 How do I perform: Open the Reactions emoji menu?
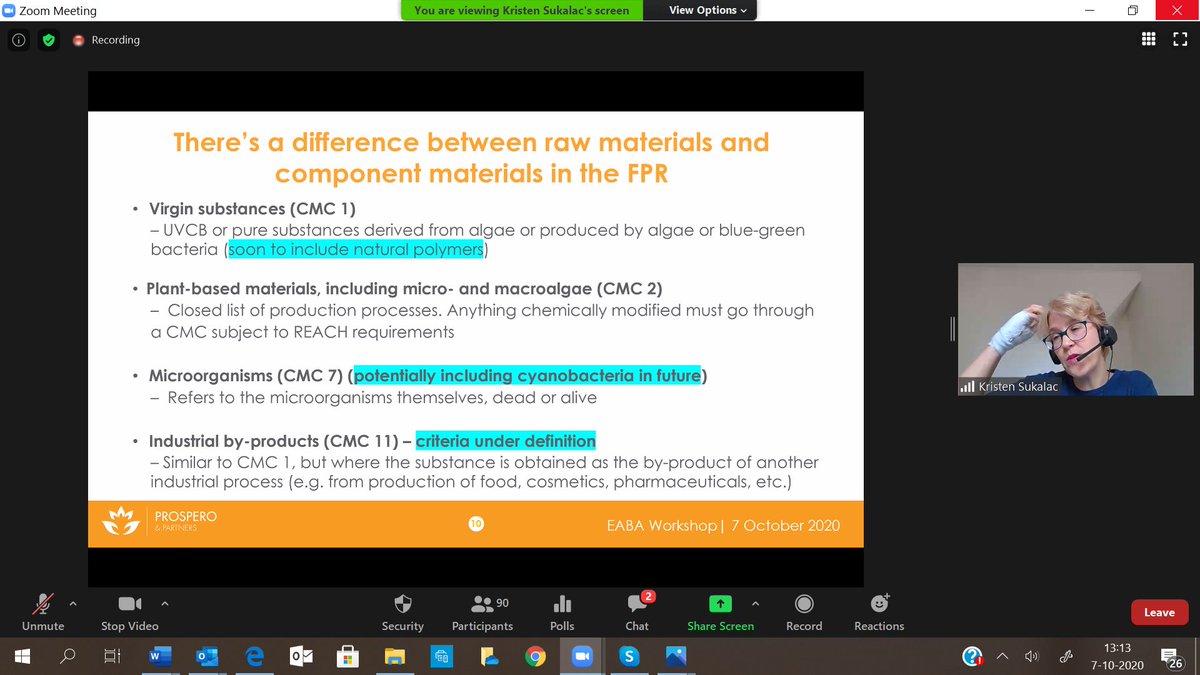[879, 612]
